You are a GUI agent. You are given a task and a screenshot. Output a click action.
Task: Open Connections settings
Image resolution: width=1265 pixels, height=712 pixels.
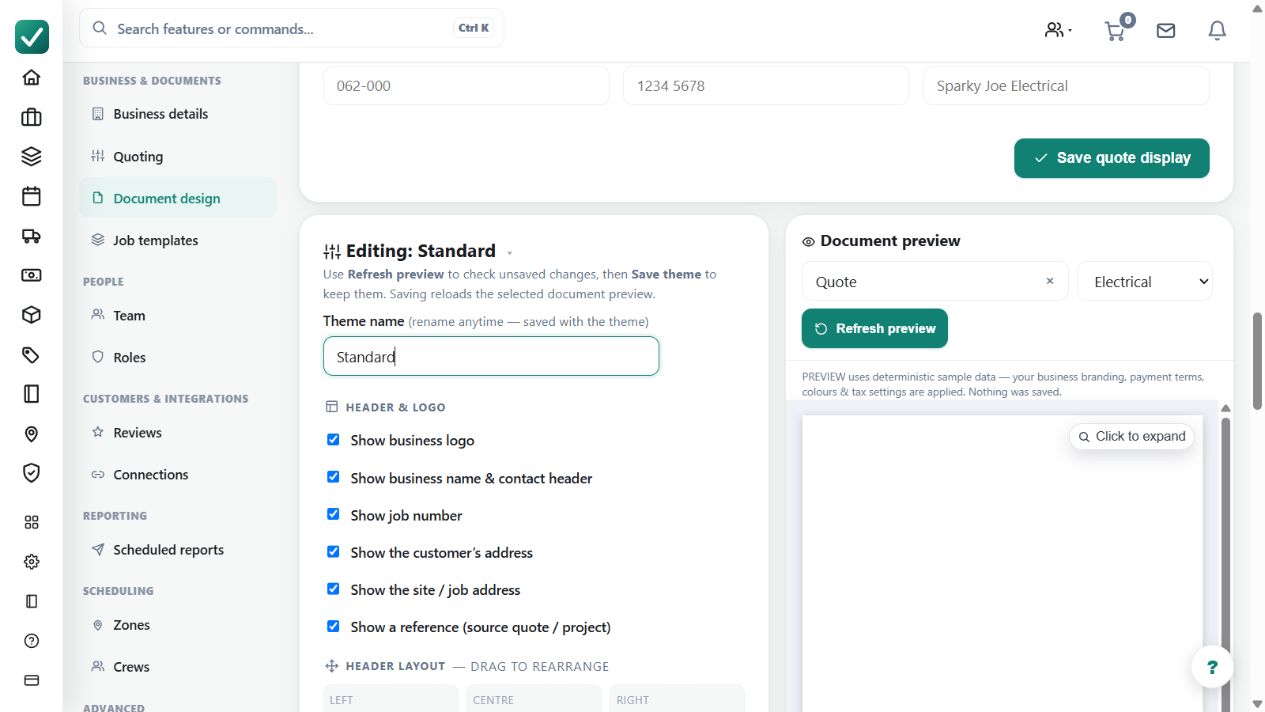(178, 474)
